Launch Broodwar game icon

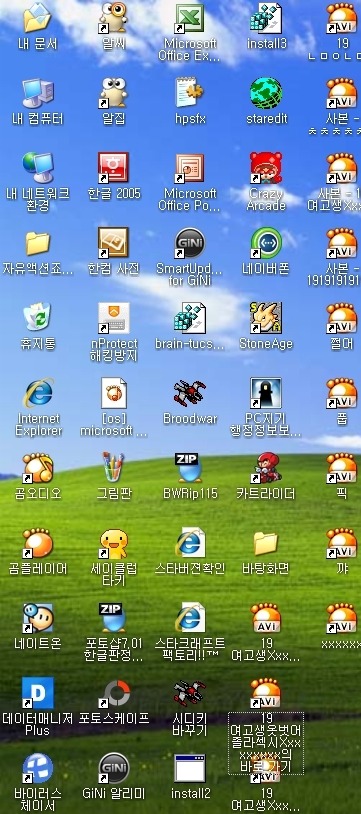click(x=190, y=393)
